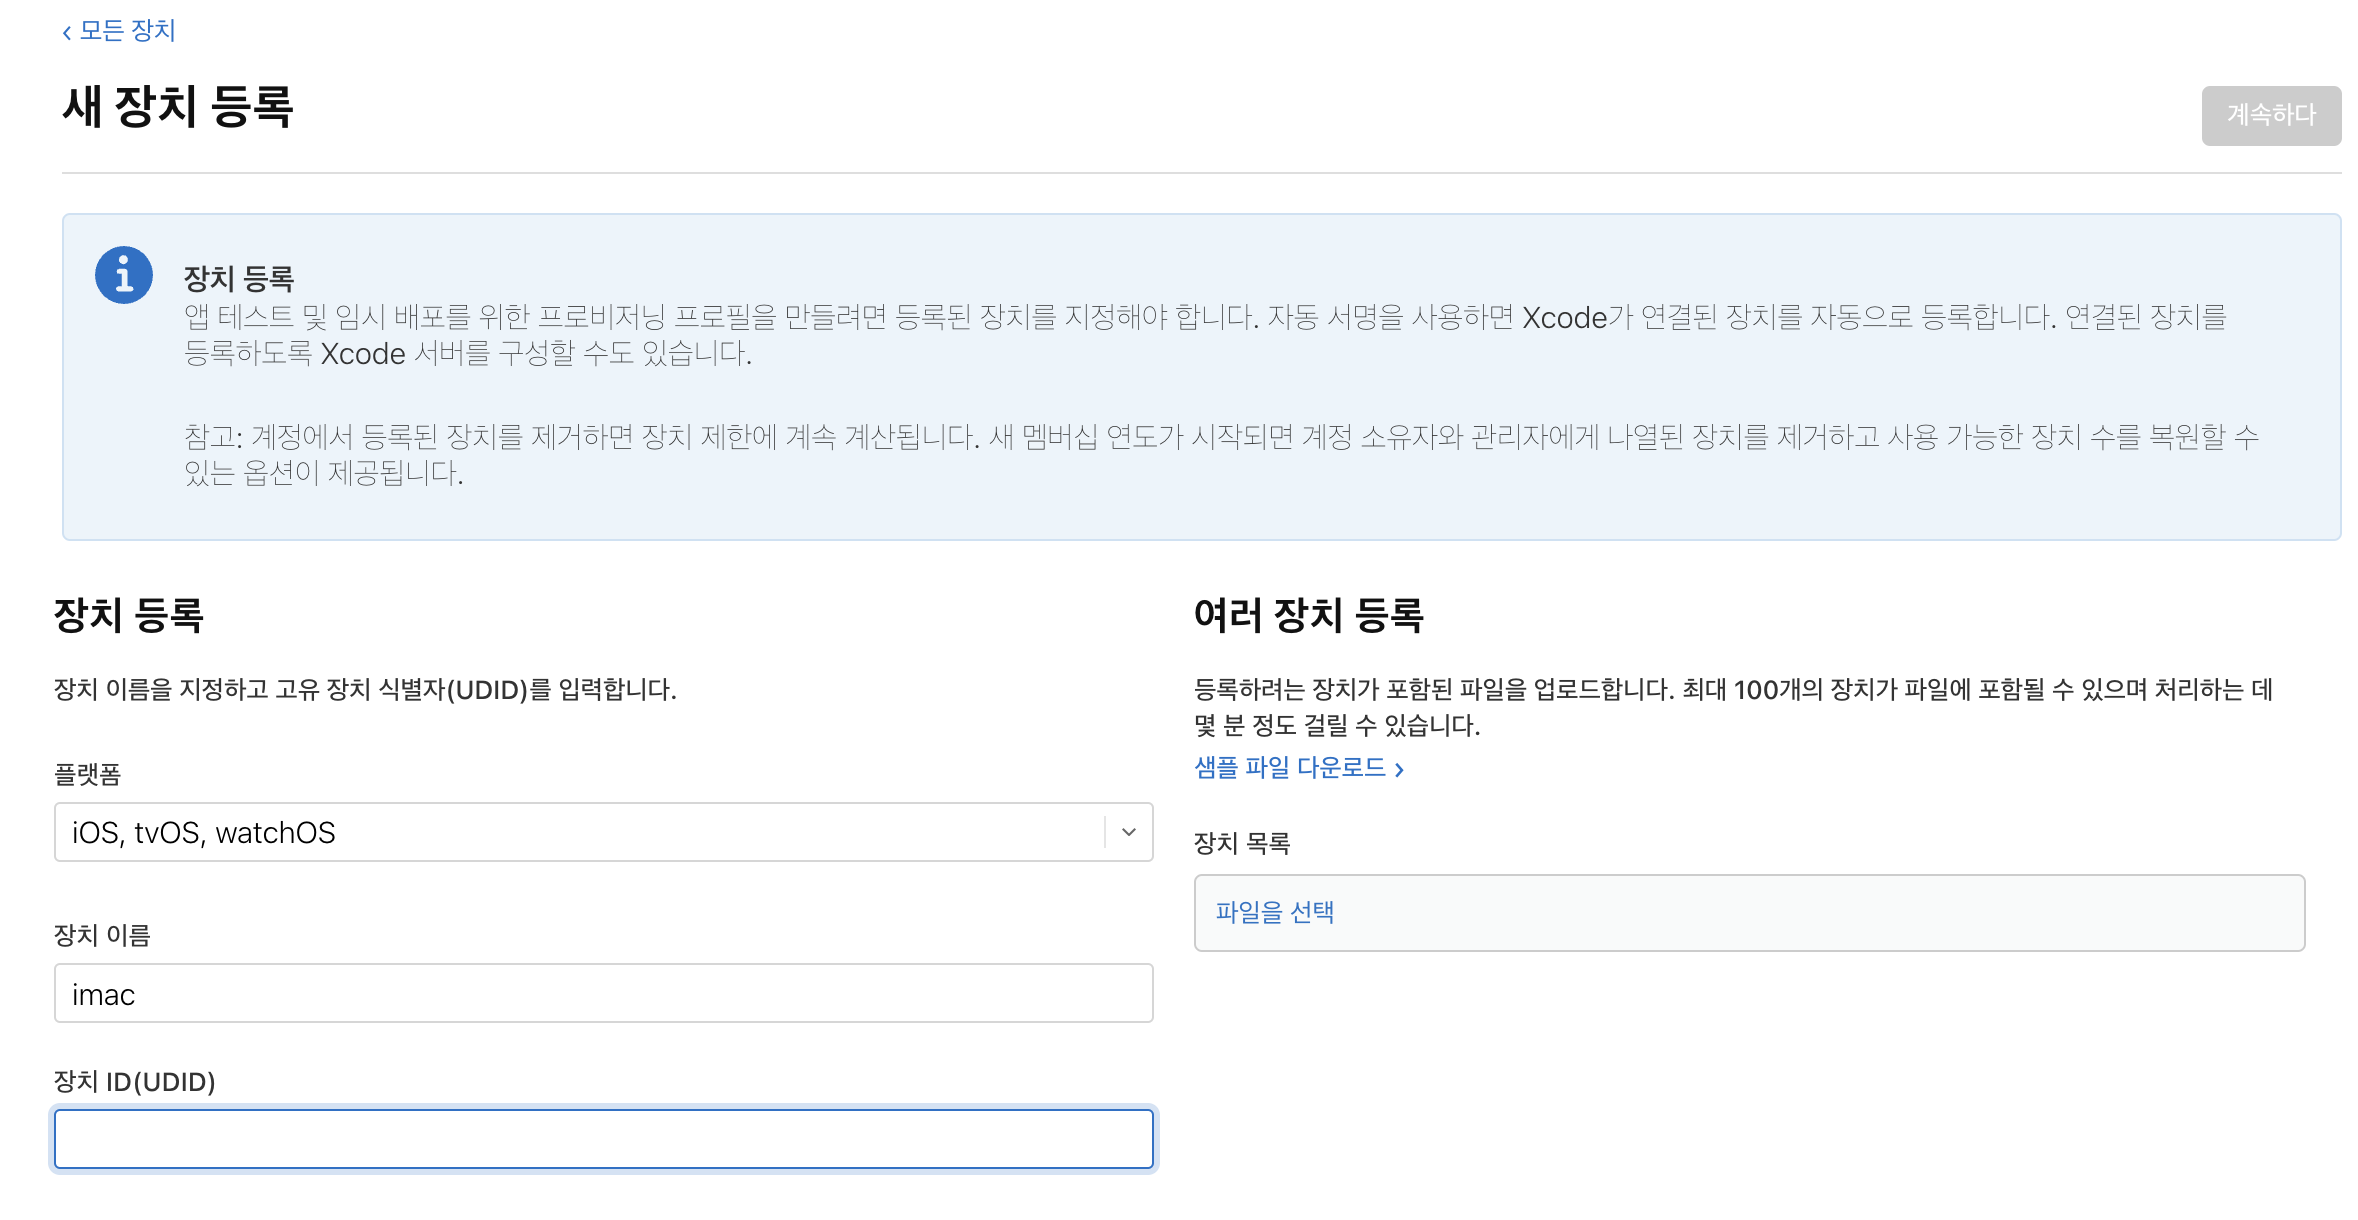
Task: Click the 장치 등록 title inside info box
Action: [238, 278]
